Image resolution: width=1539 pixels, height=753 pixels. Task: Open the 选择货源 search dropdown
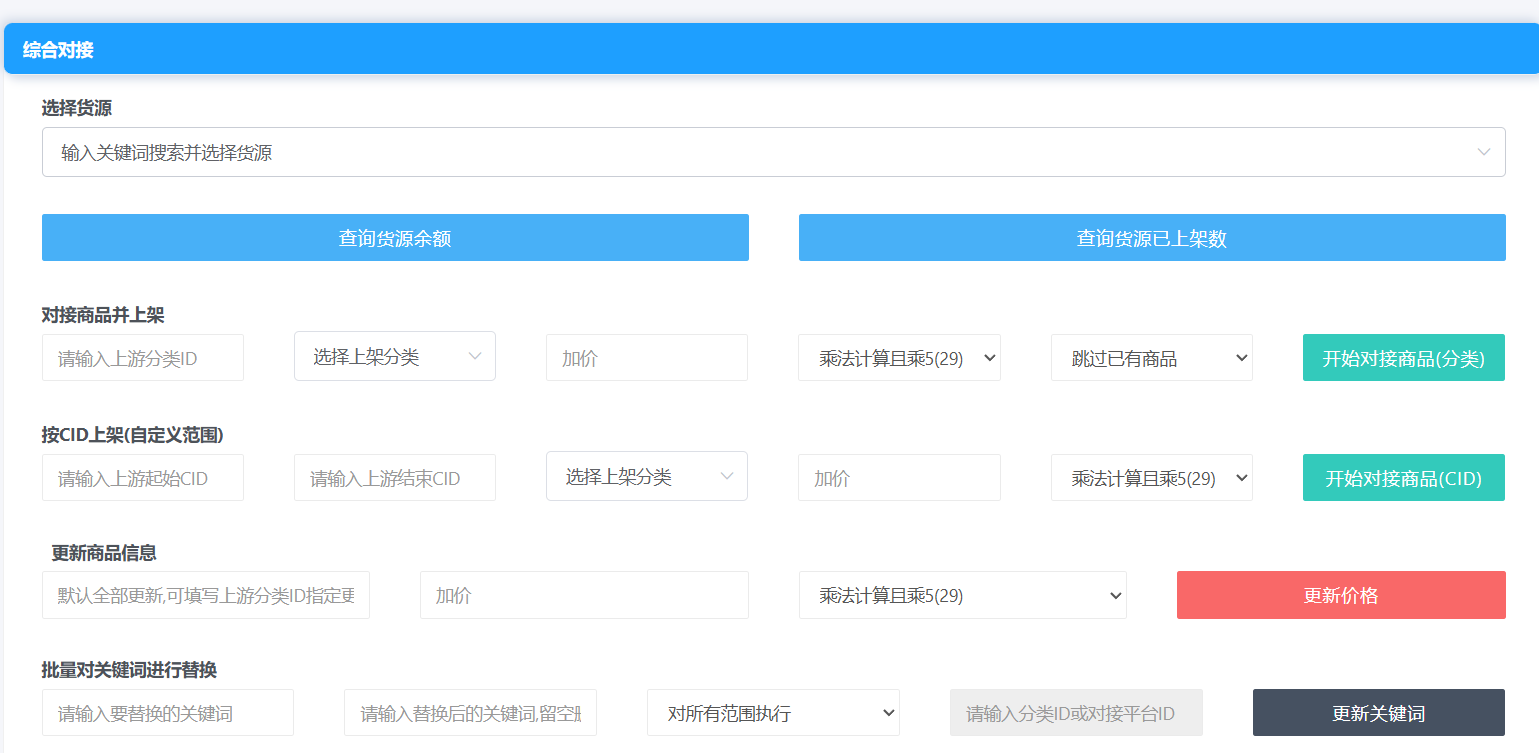coord(773,152)
